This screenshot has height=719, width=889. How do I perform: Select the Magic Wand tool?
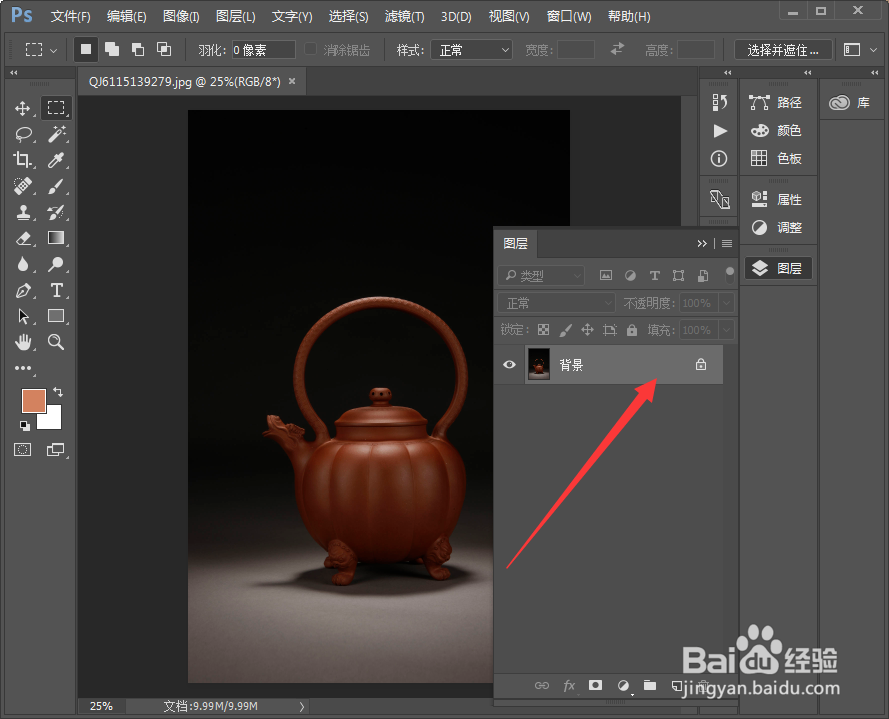pyautogui.click(x=56, y=134)
